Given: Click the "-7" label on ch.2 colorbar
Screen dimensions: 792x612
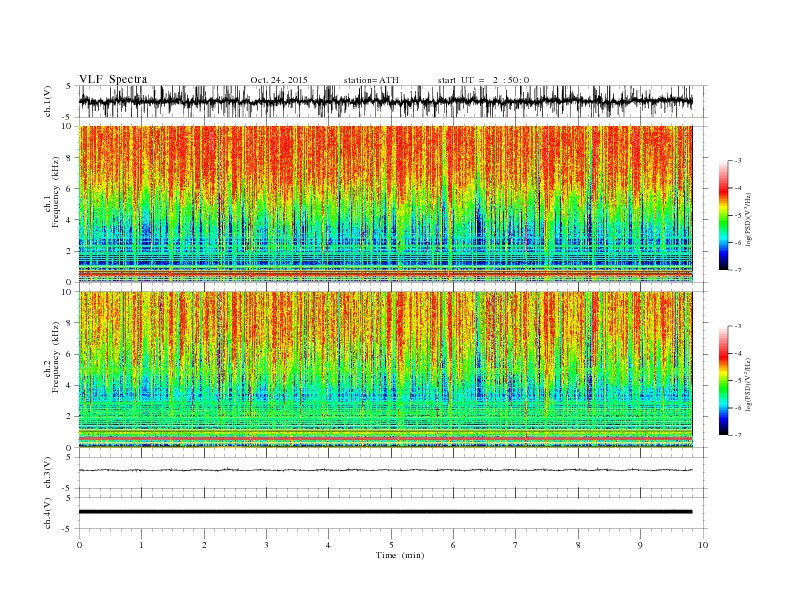Looking at the screenshot, I should coord(738,435).
